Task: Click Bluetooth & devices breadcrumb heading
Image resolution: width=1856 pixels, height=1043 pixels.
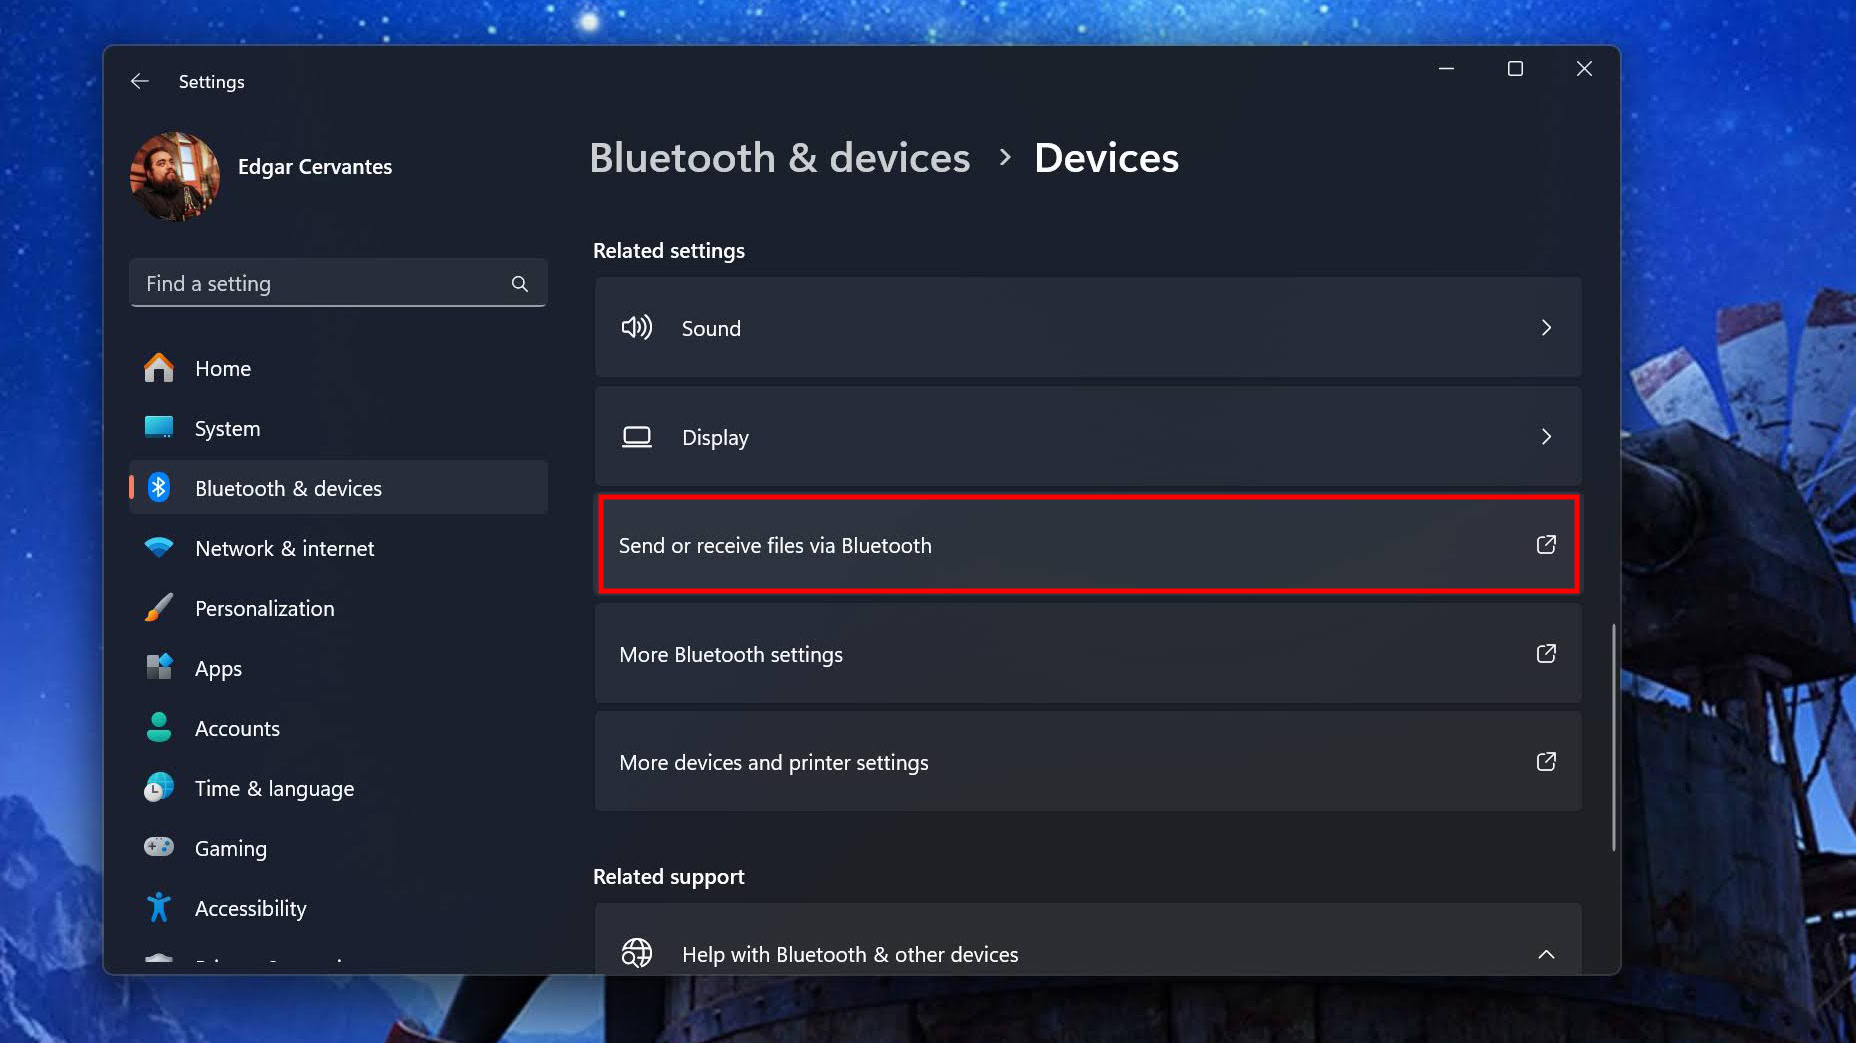Action: coord(779,158)
